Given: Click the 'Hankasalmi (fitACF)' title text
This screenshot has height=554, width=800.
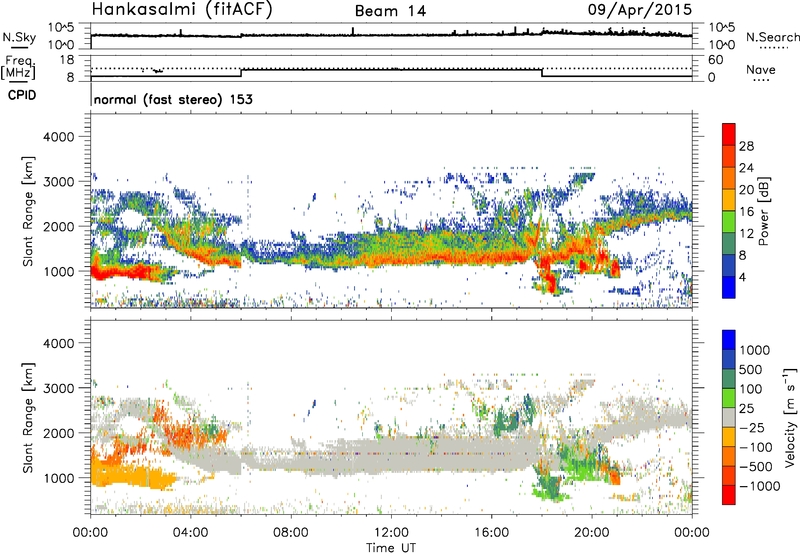Looking at the screenshot, I should 182,10.
